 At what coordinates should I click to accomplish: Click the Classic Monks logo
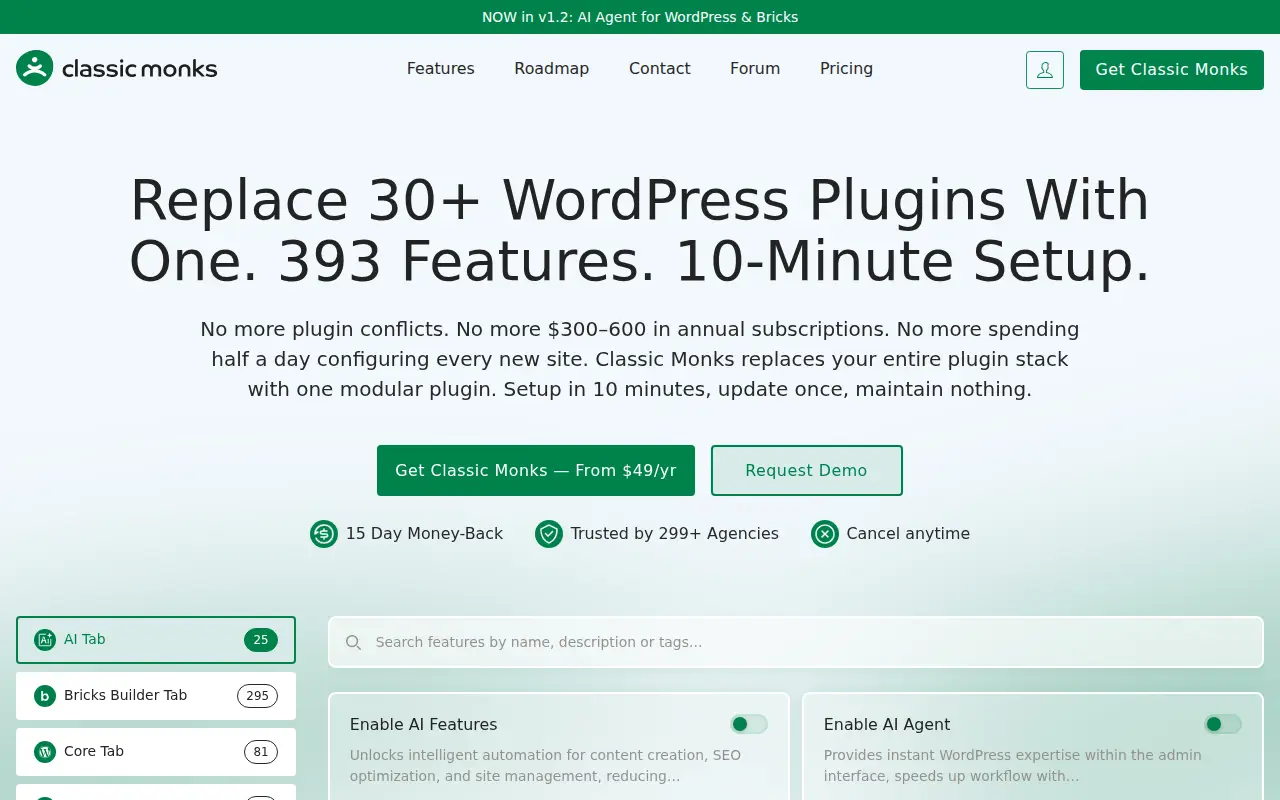coord(117,68)
